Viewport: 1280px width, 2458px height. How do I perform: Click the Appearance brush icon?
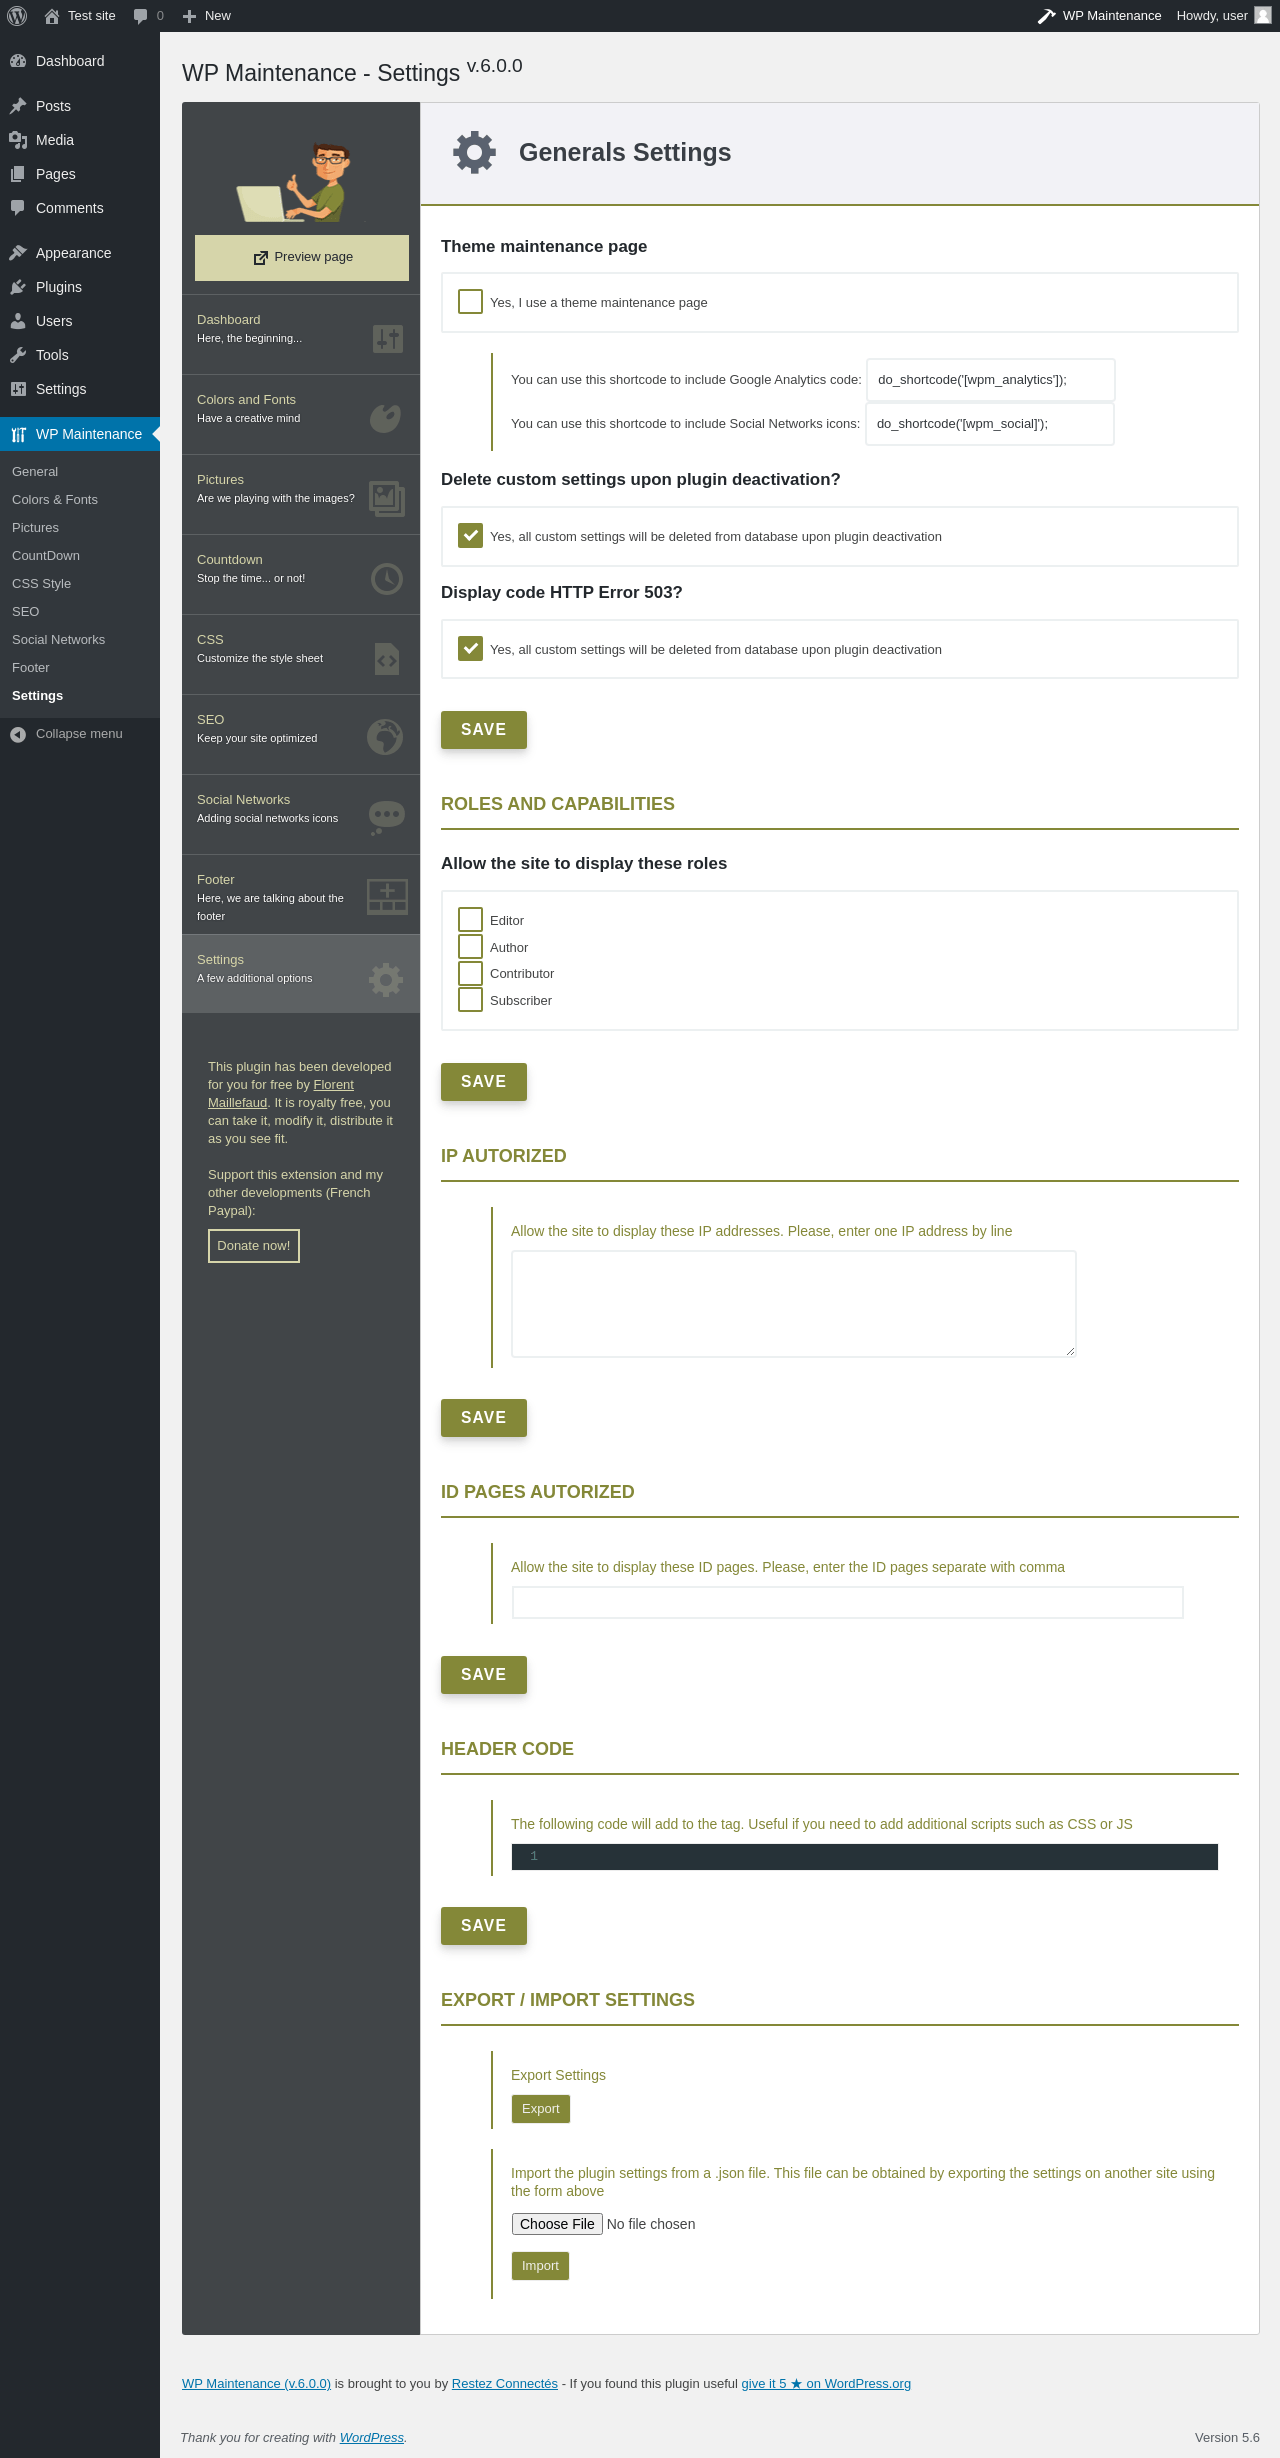(18, 253)
